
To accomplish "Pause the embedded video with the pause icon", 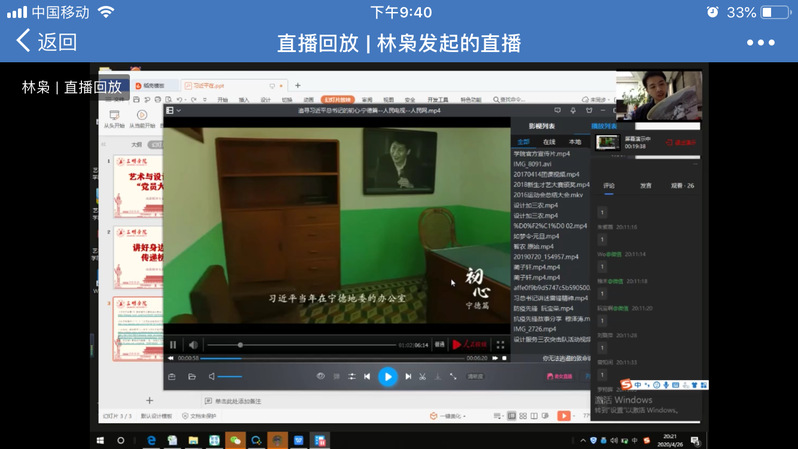I will (173, 345).
